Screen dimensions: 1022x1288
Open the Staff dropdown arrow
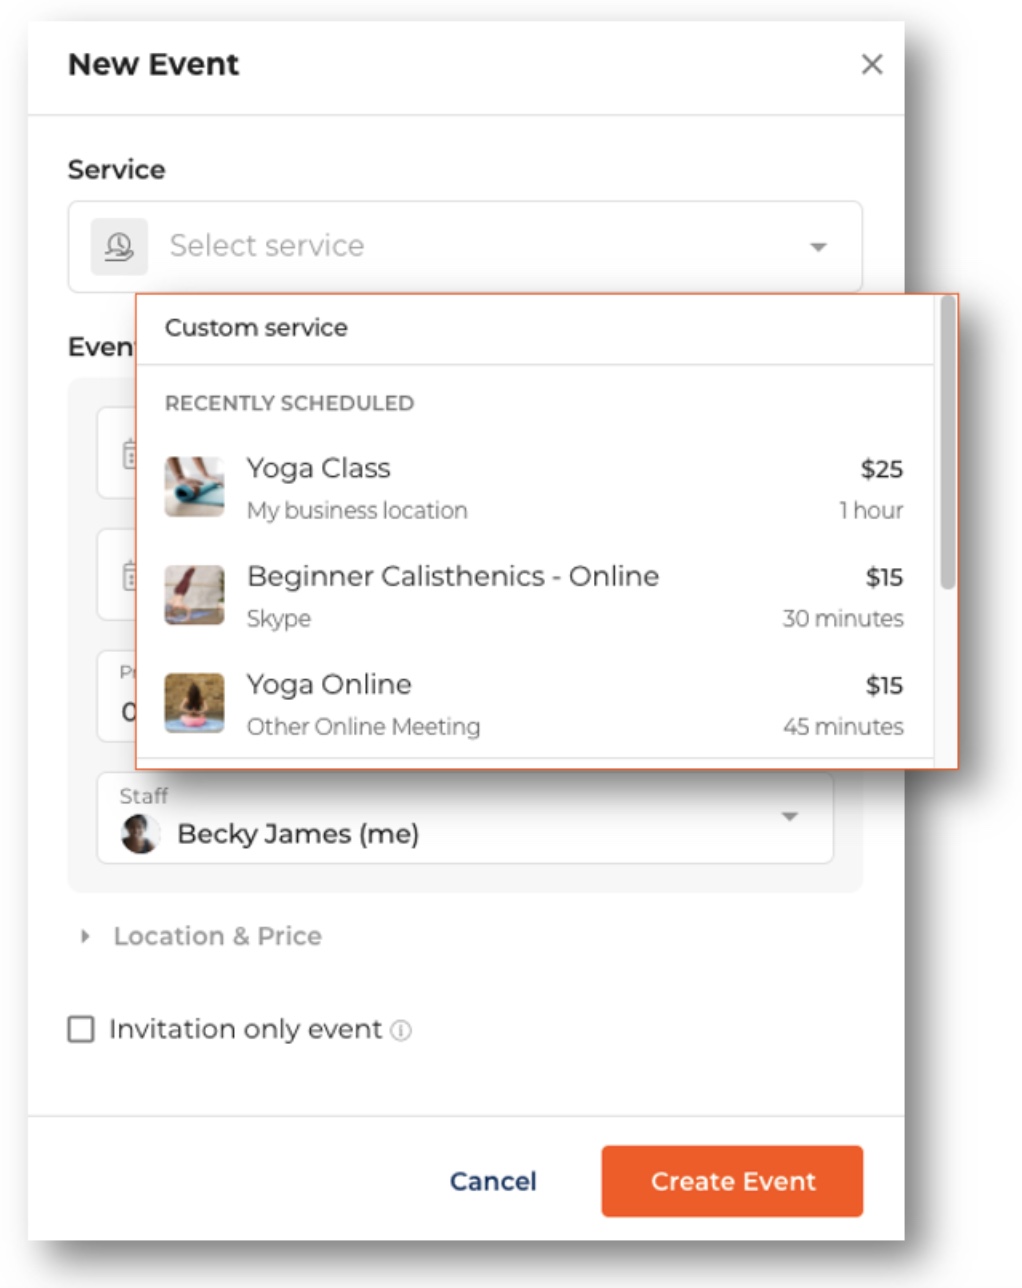[x=789, y=817]
